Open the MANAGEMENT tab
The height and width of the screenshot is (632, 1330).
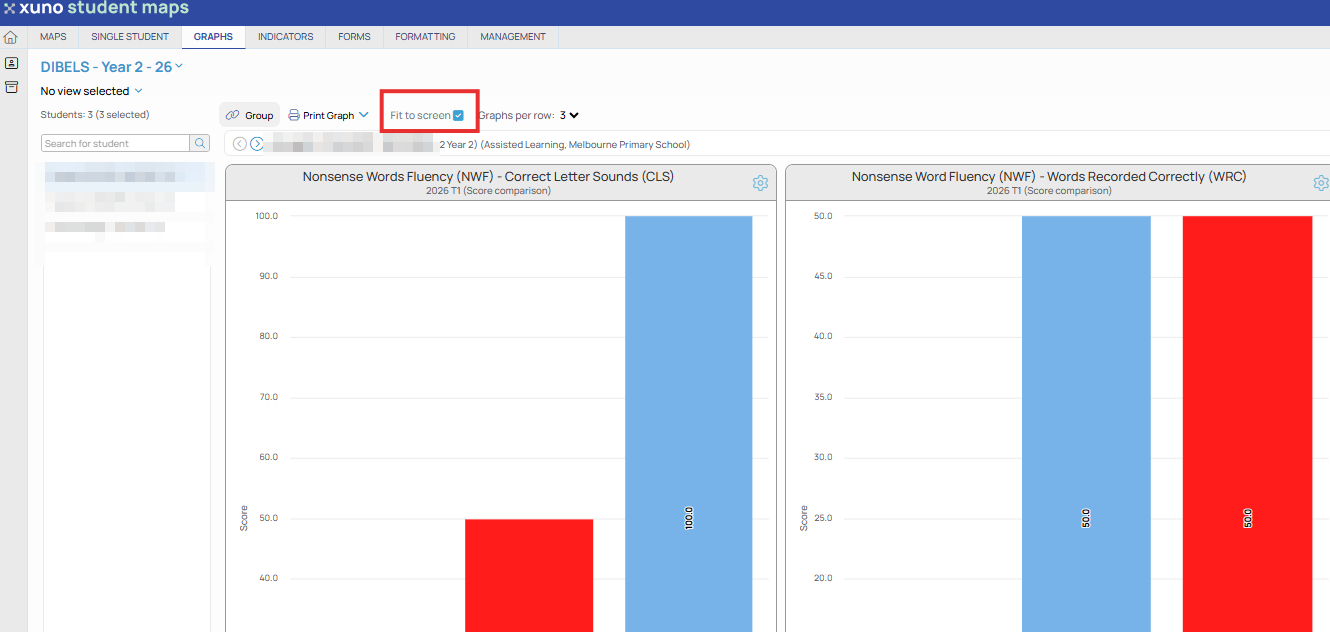click(513, 37)
